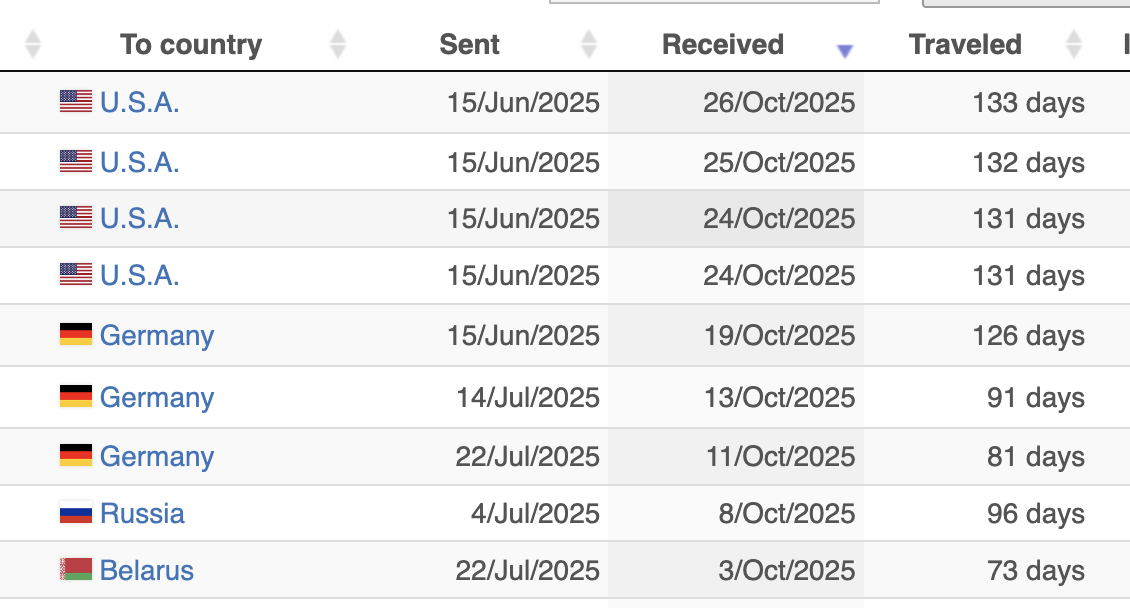The width and height of the screenshot is (1130, 608).
Task: Click the German flag in the 91 days row
Action: [76, 397]
